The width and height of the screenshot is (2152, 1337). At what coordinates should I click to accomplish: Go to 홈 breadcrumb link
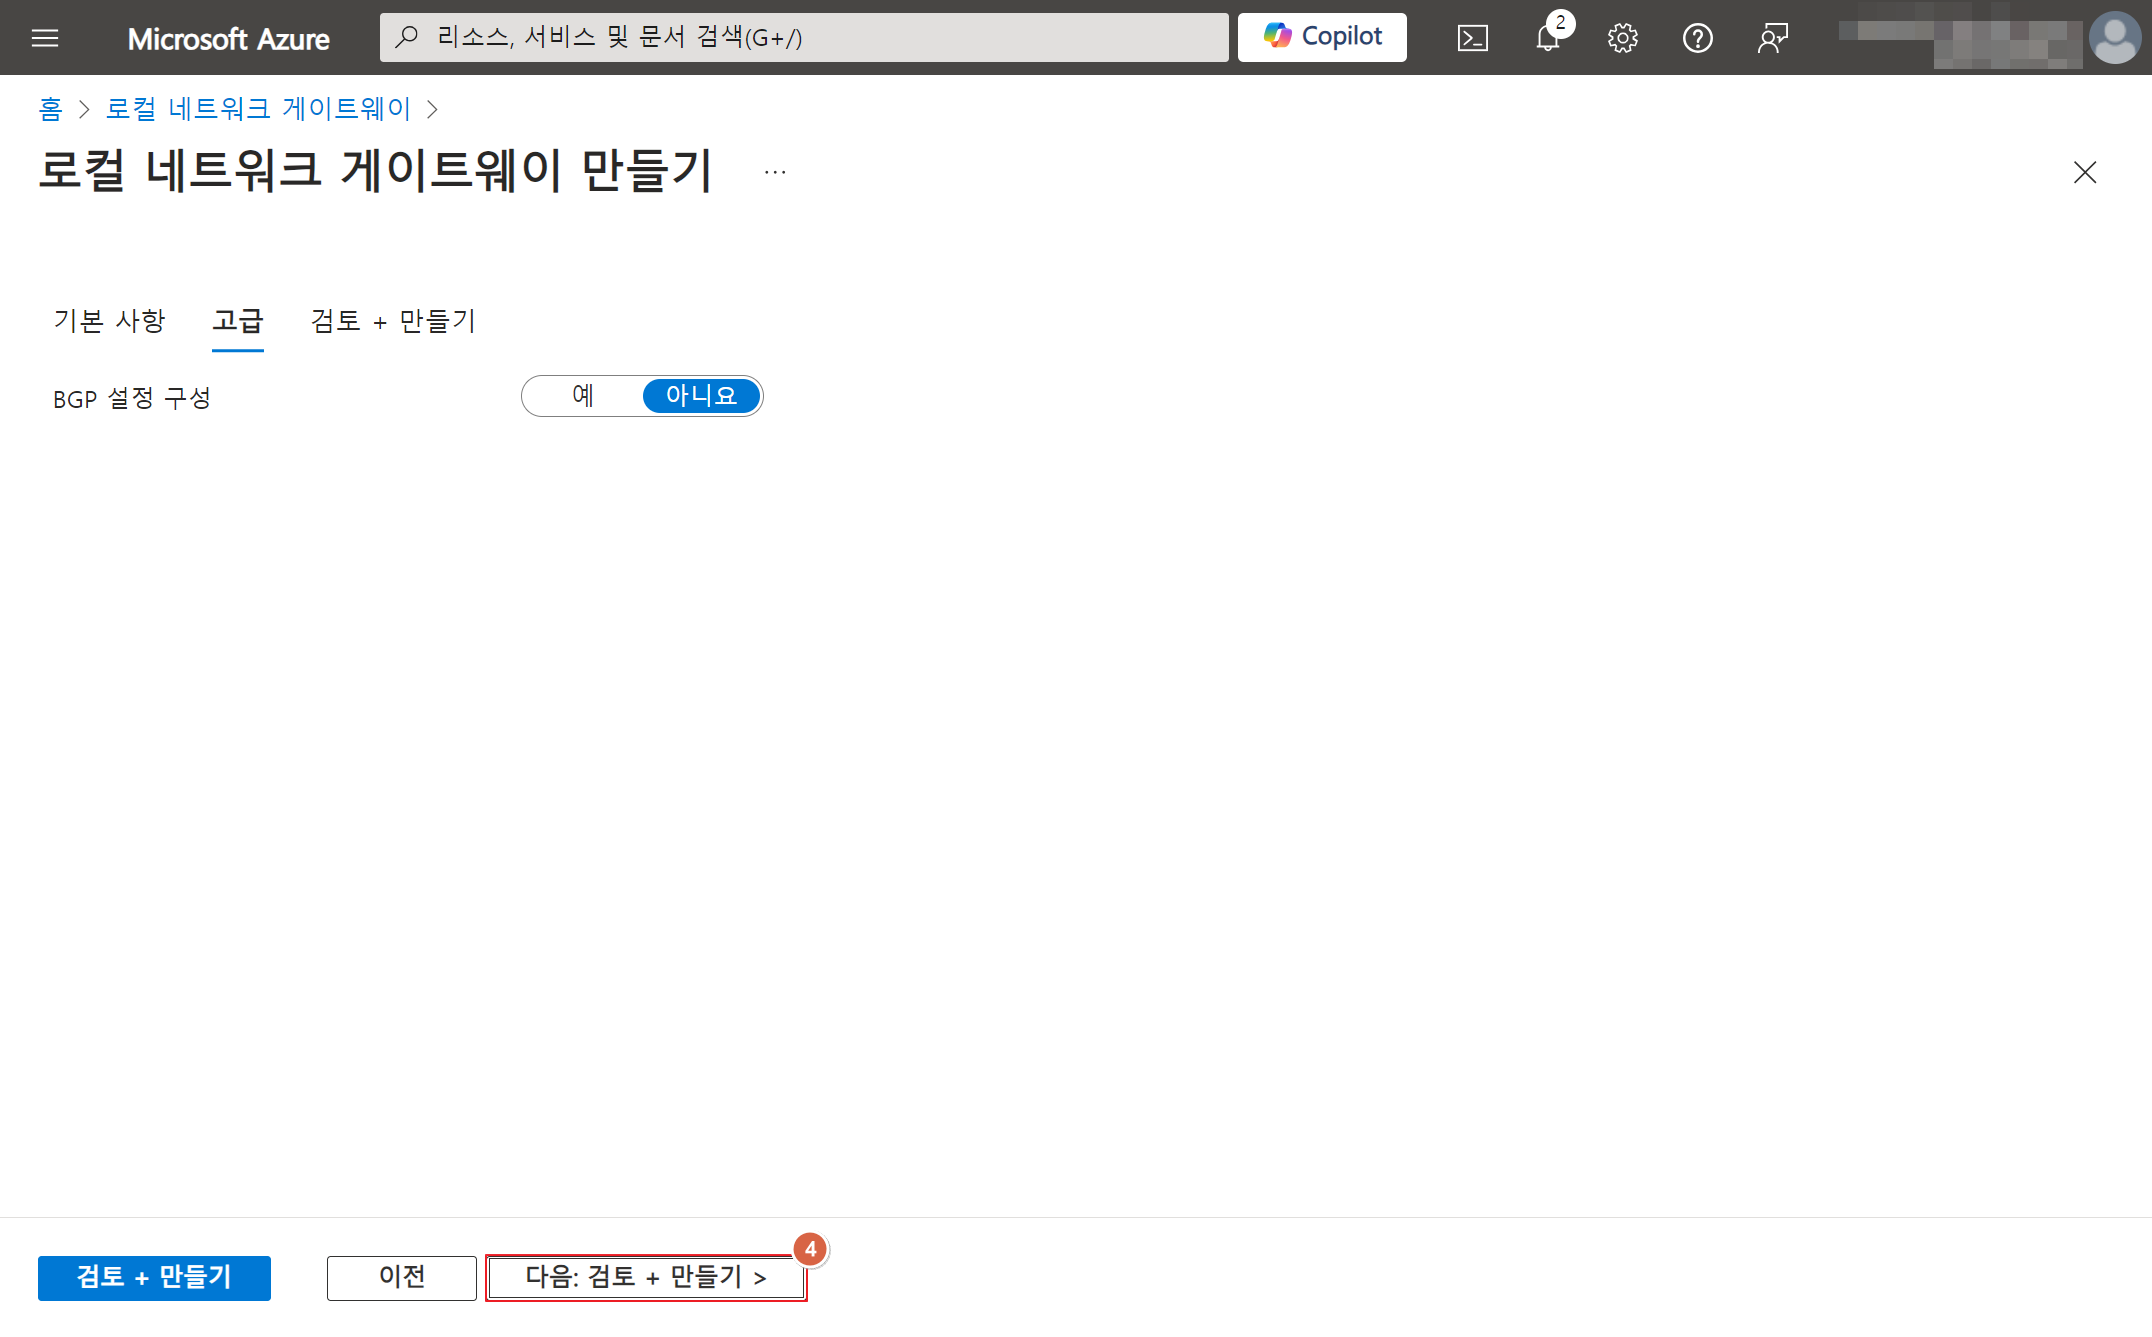(x=50, y=109)
